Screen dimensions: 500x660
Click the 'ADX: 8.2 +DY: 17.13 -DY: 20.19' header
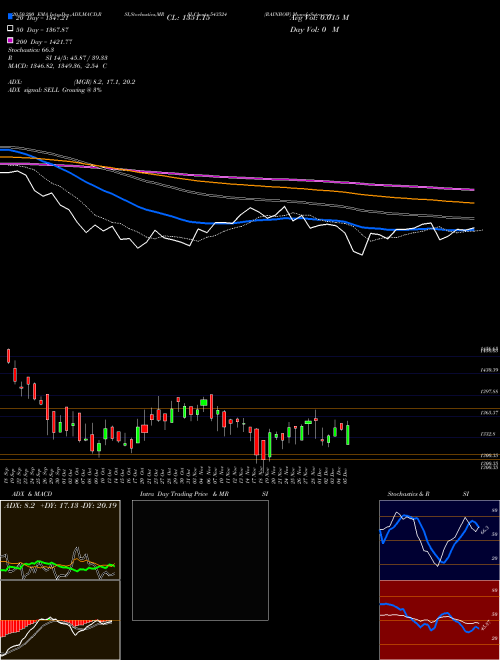click(x=60, y=505)
